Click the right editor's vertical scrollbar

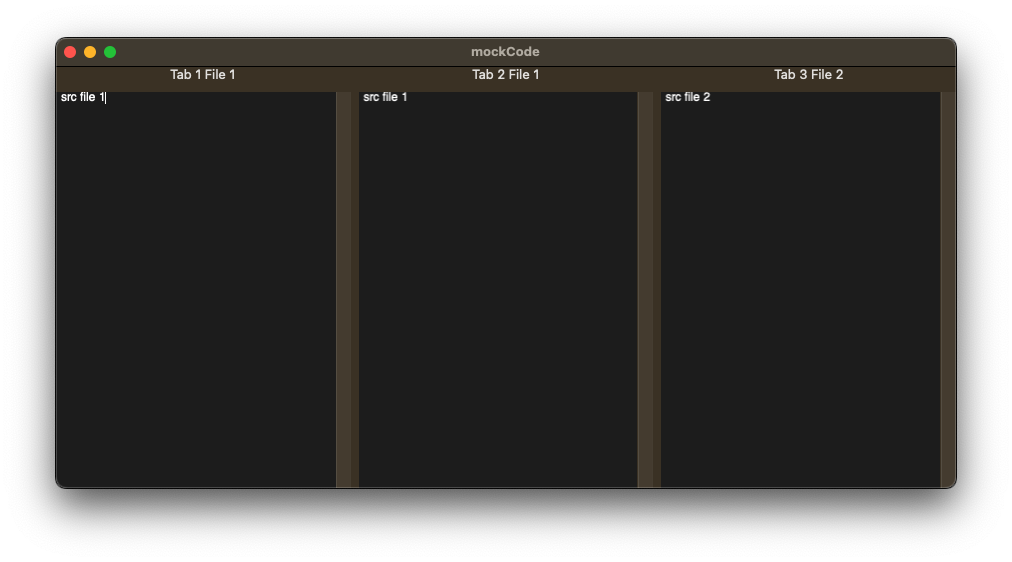coord(947,290)
